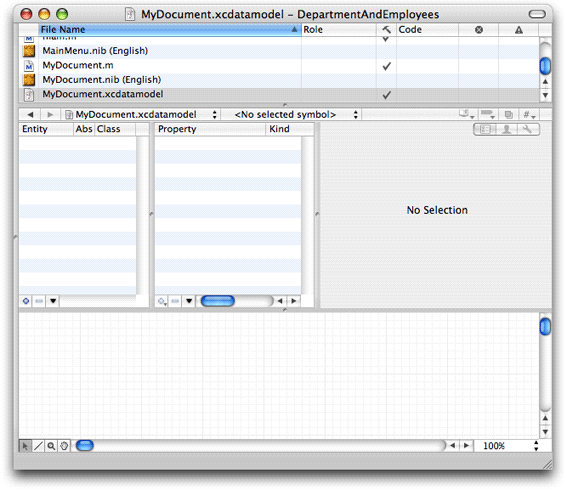Click the Entity column header

point(46,129)
